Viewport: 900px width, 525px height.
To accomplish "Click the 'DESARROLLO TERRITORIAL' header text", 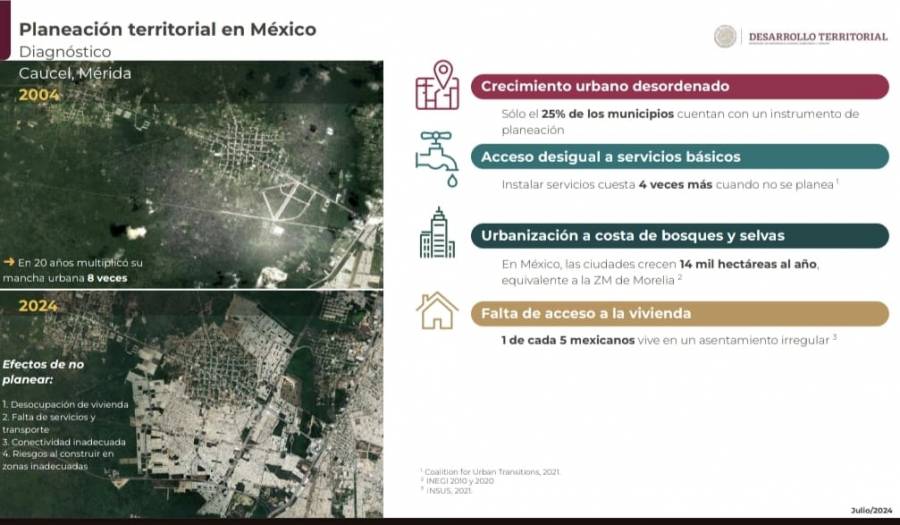I will (x=818, y=36).
